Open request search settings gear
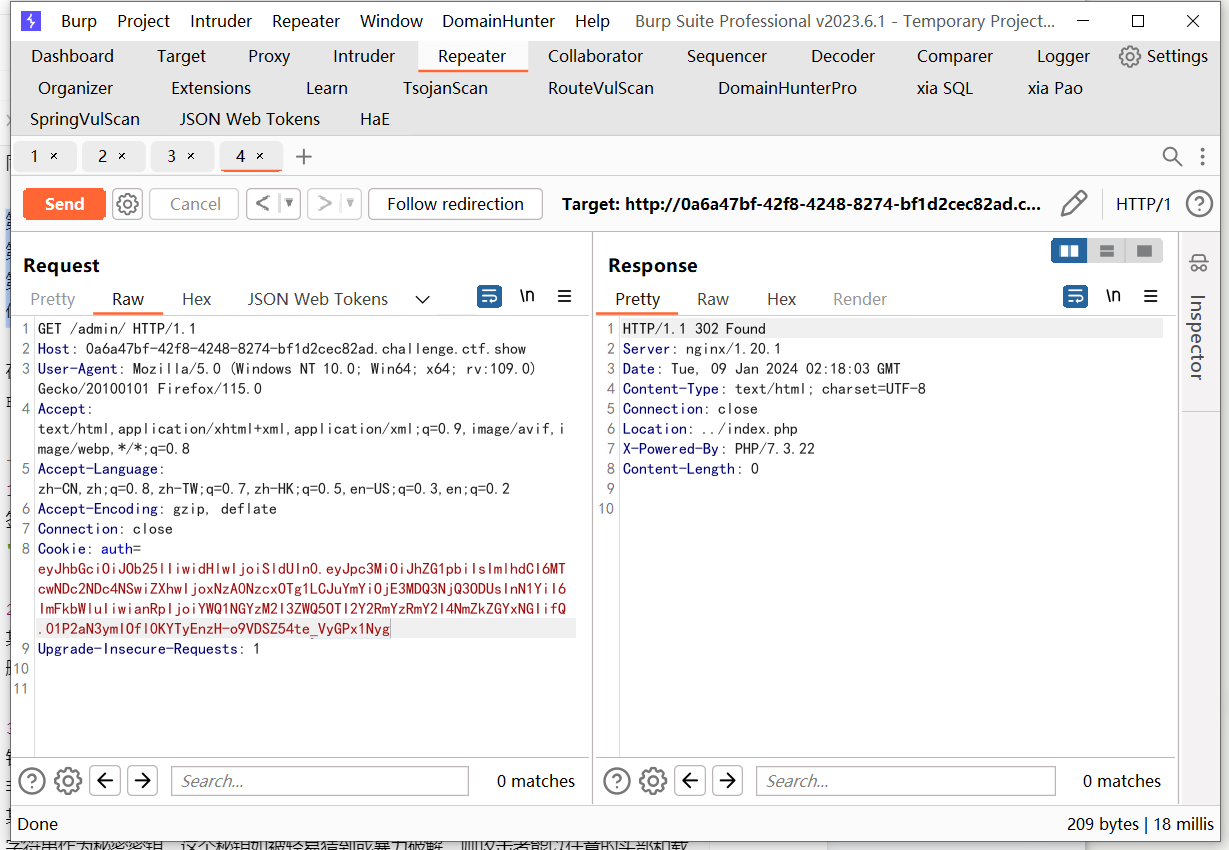This screenshot has width=1229, height=850. tap(68, 781)
